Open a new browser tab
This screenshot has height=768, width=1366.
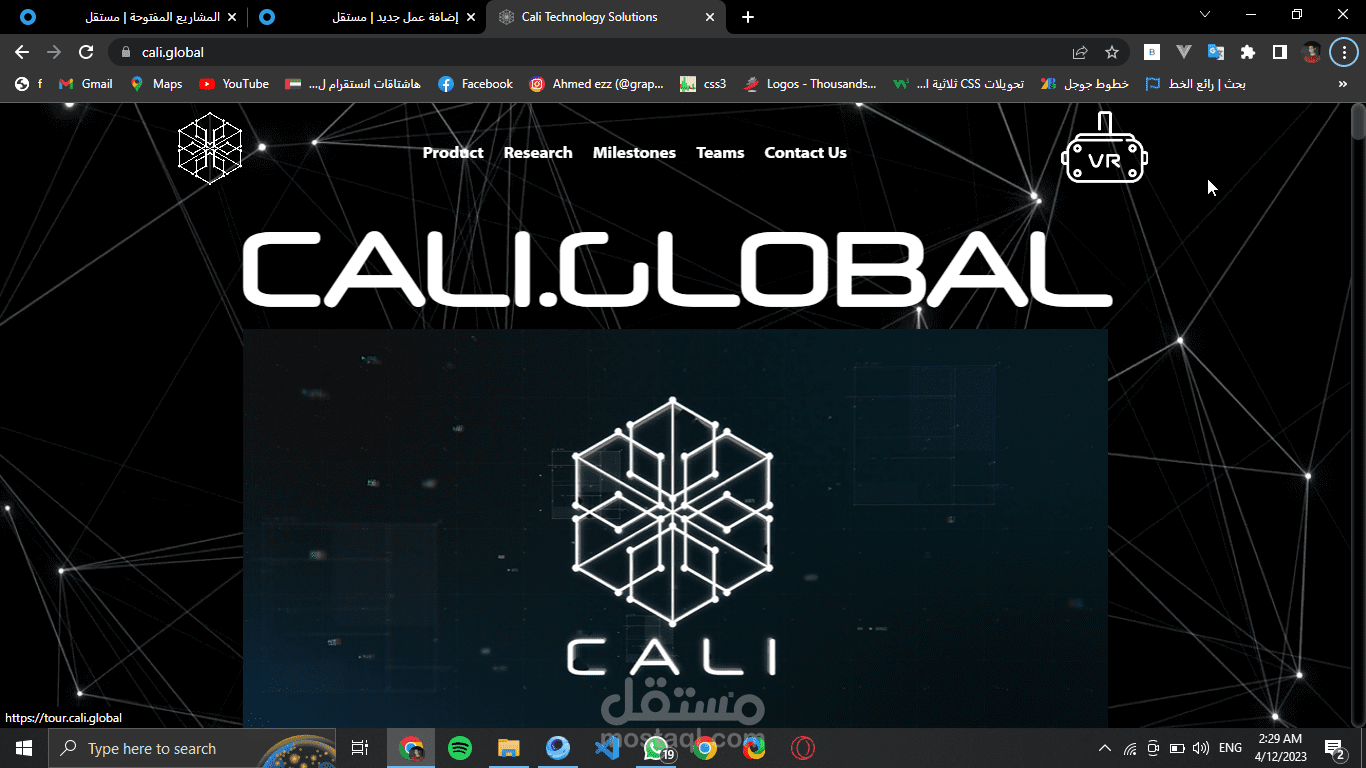[x=748, y=17]
